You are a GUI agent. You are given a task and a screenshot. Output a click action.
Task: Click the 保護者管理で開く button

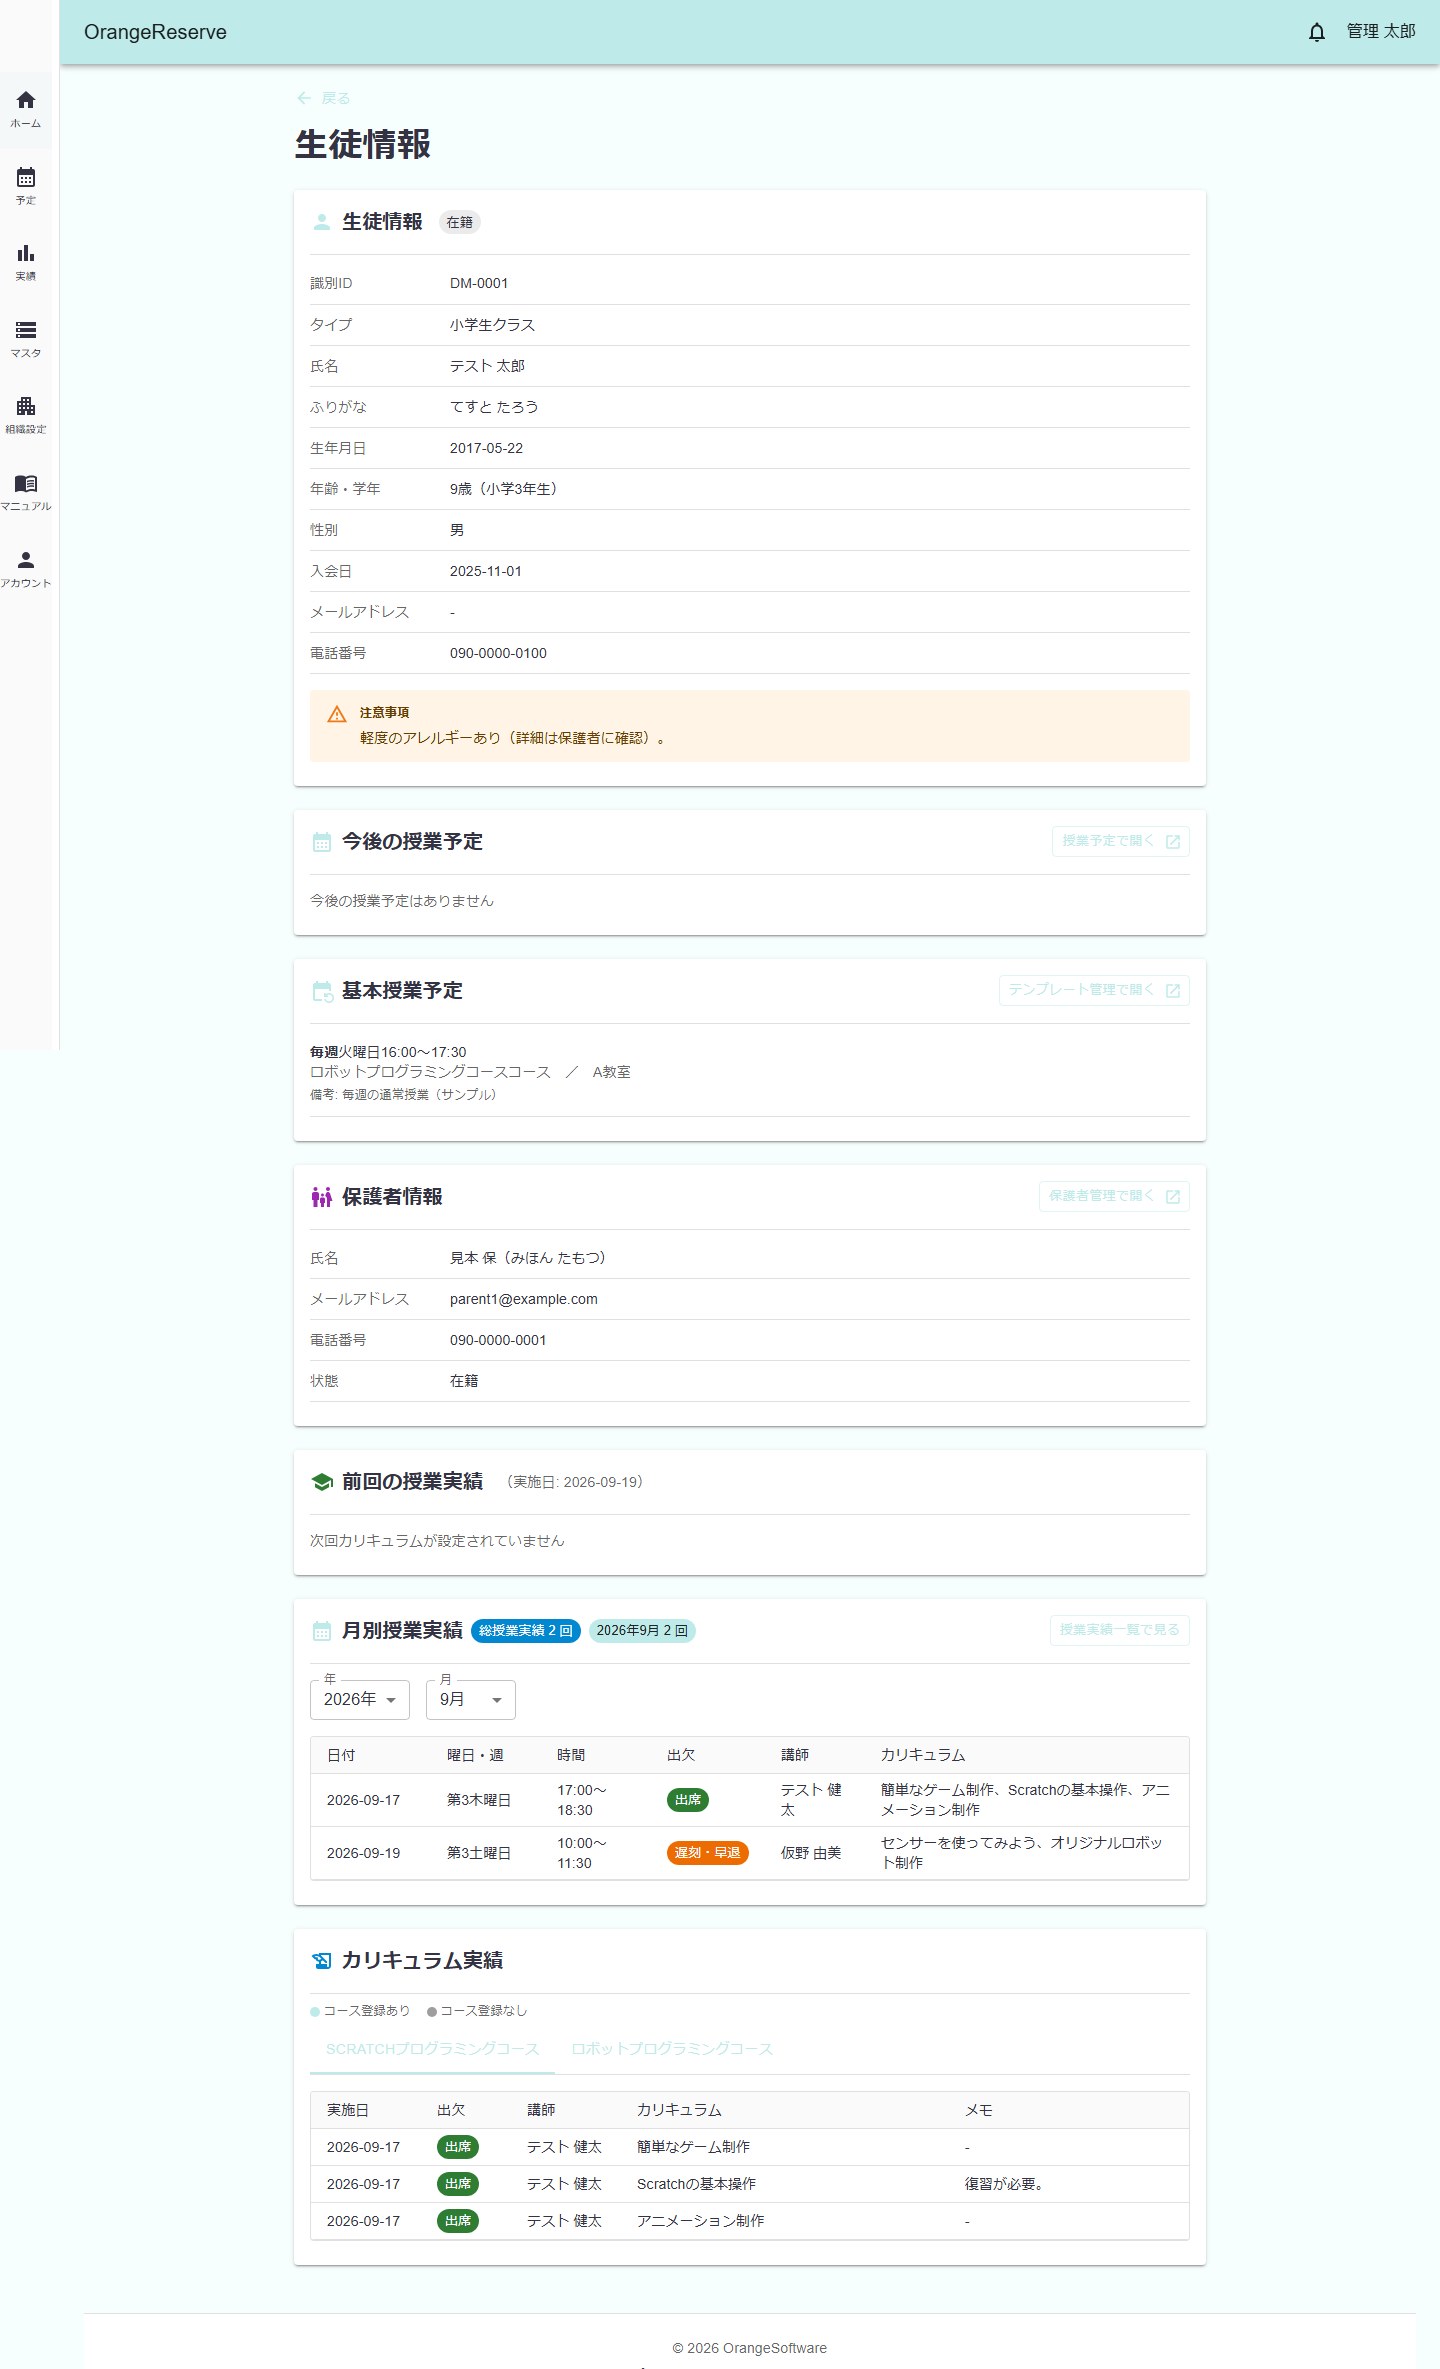[1114, 1196]
